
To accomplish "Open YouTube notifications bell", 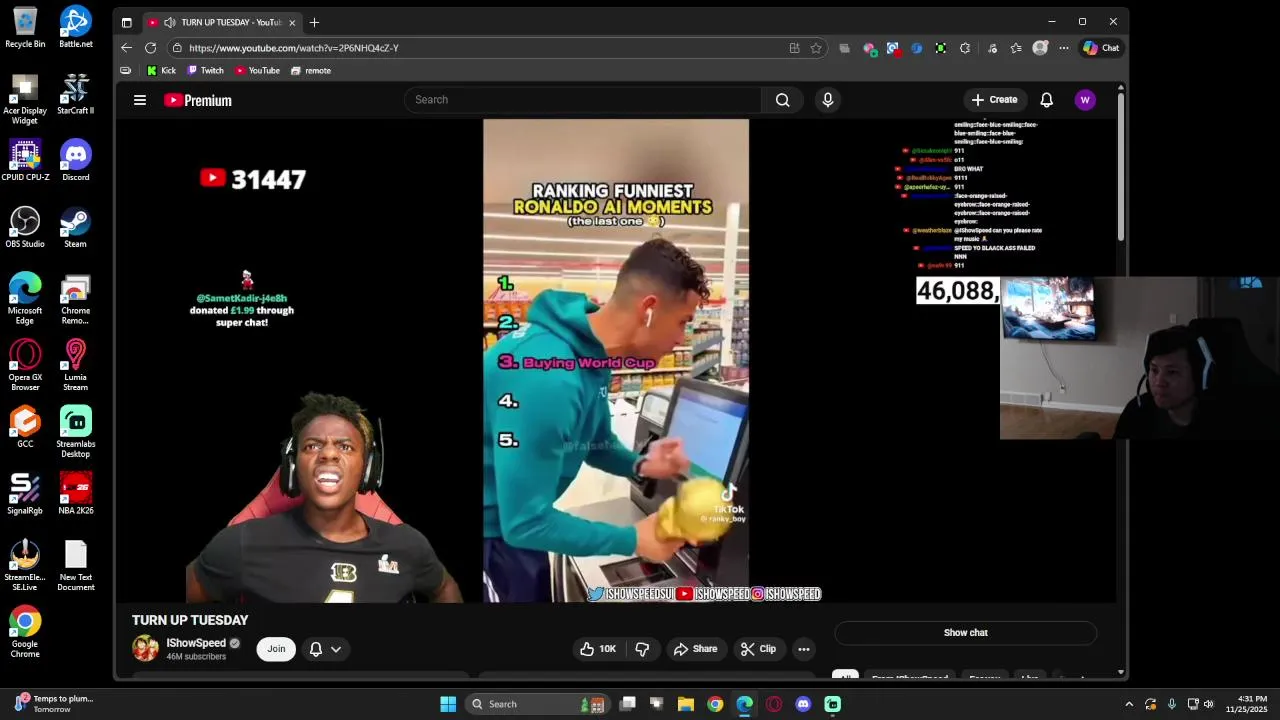I will [x=1046, y=100].
